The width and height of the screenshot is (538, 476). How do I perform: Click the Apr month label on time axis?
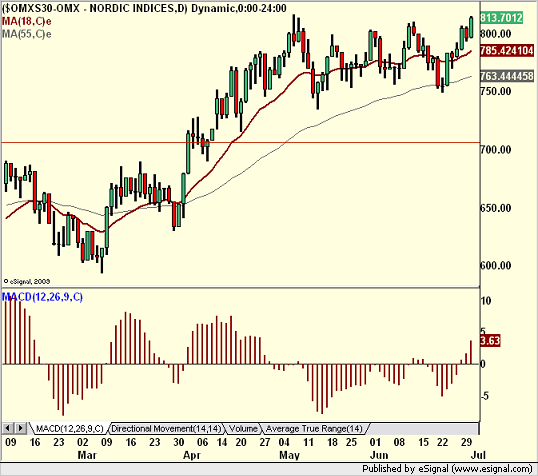coord(191,455)
